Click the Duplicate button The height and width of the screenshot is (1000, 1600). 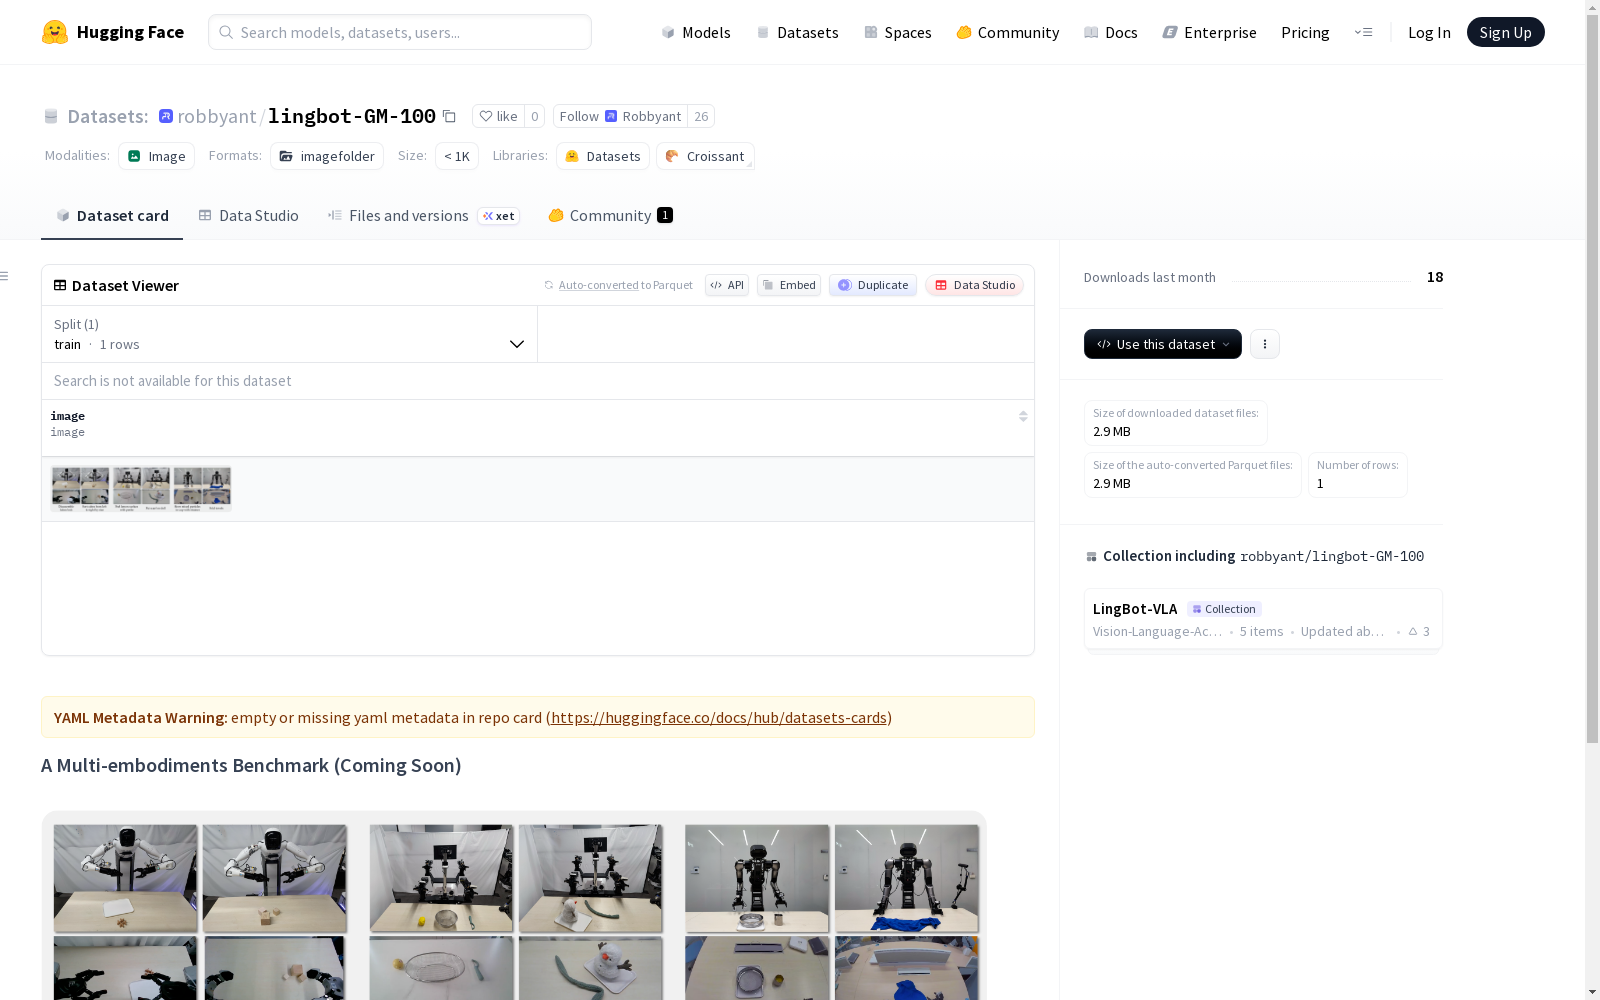point(873,285)
